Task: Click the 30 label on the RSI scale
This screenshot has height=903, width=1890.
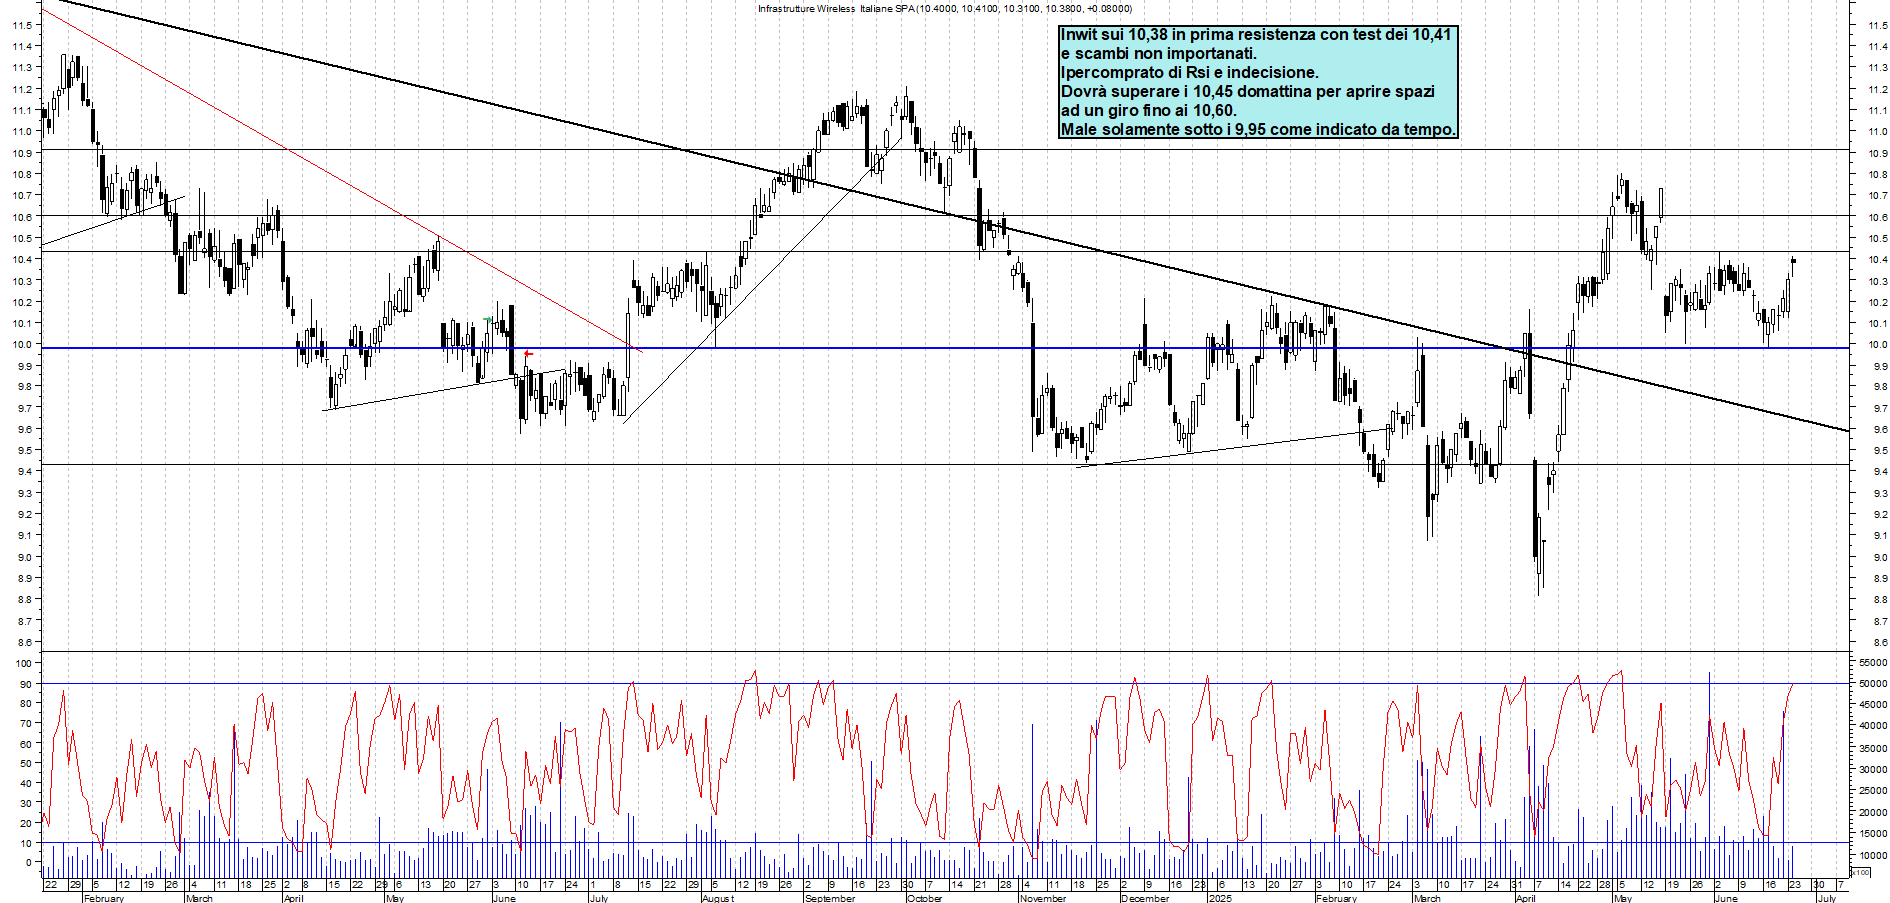Action: (x=25, y=803)
